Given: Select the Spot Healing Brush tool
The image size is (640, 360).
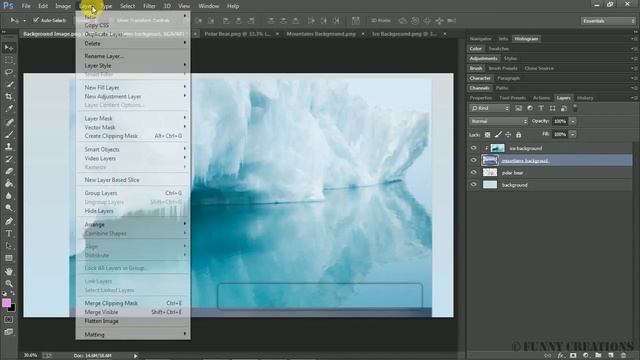Looking at the screenshot, I should [9, 122].
